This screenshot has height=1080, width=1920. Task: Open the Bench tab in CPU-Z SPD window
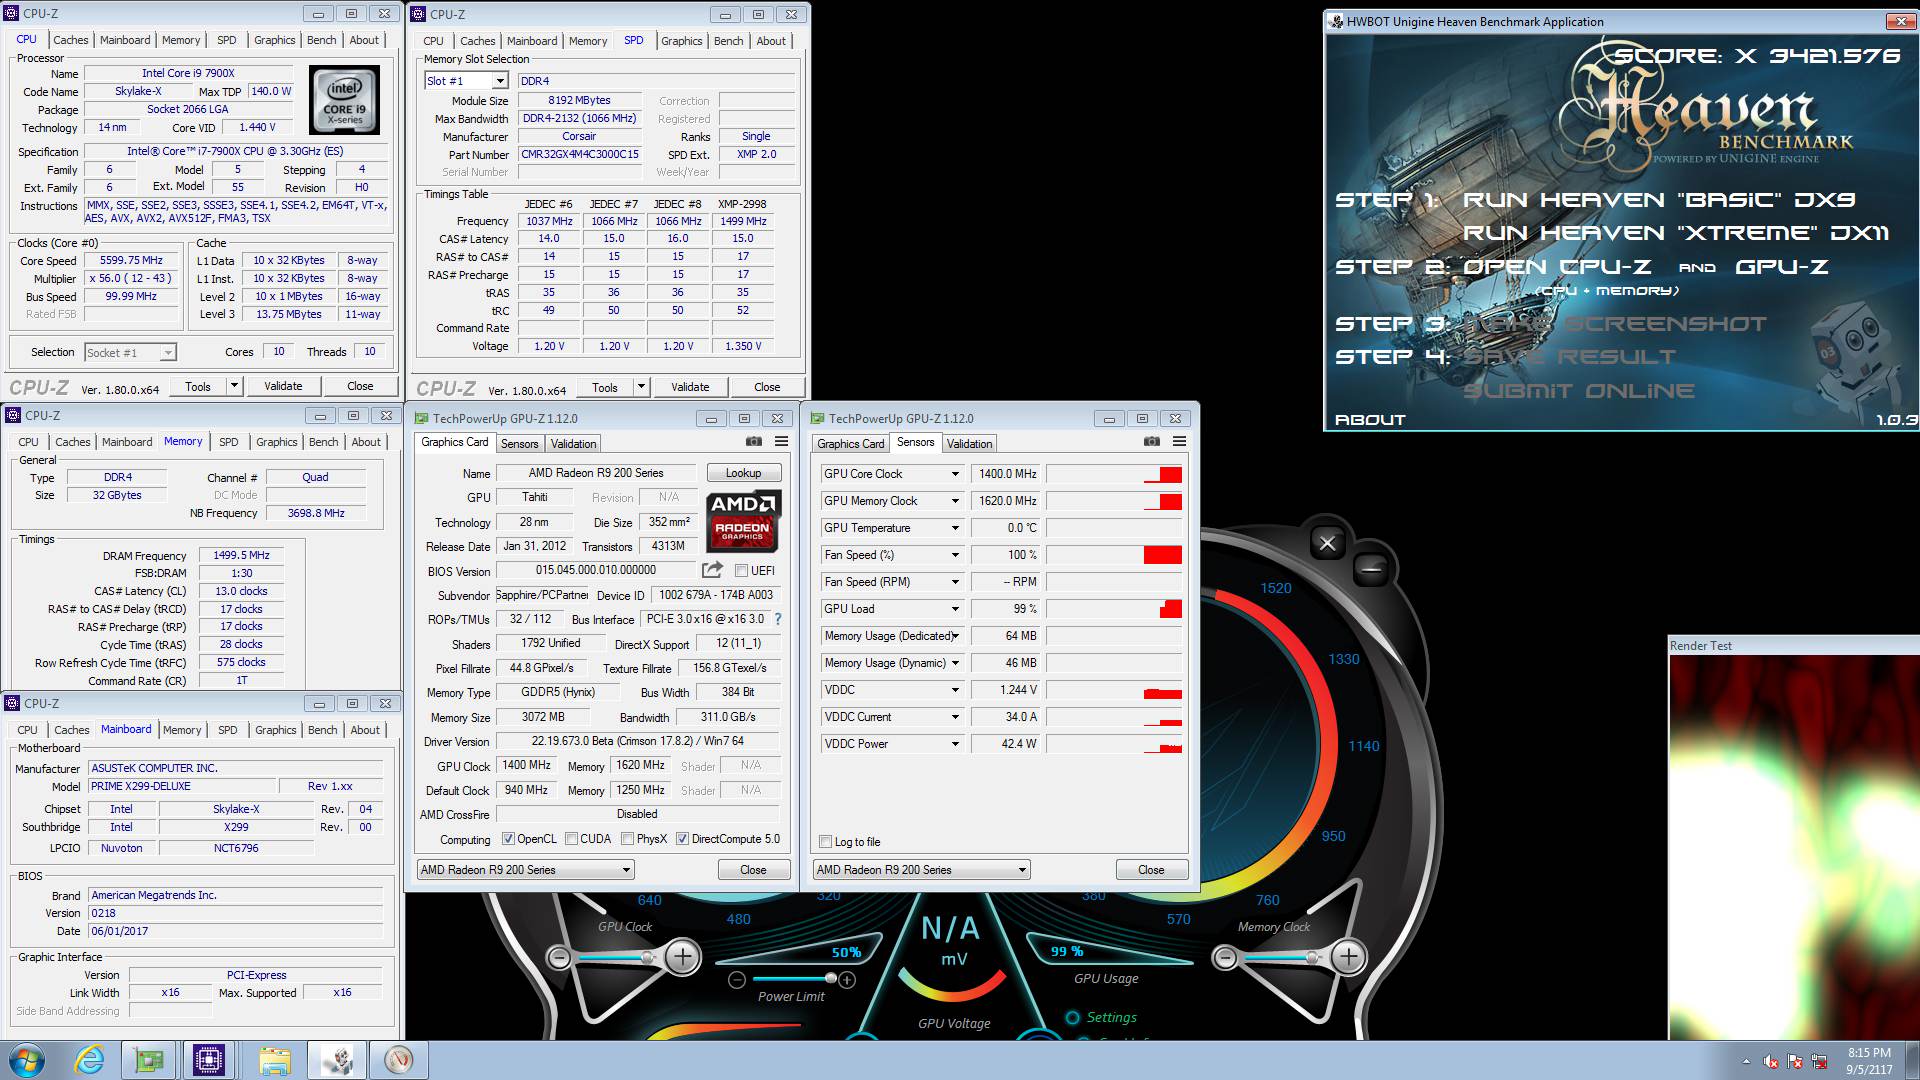728,41
